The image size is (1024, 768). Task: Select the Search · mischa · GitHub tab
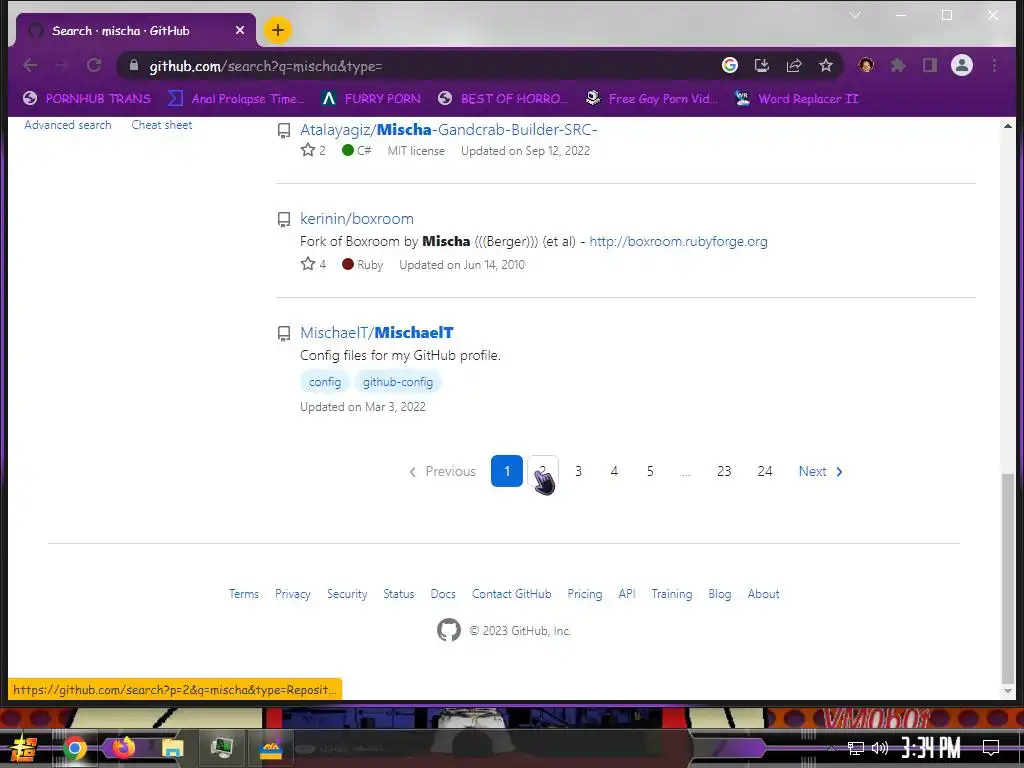(x=135, y=31)
